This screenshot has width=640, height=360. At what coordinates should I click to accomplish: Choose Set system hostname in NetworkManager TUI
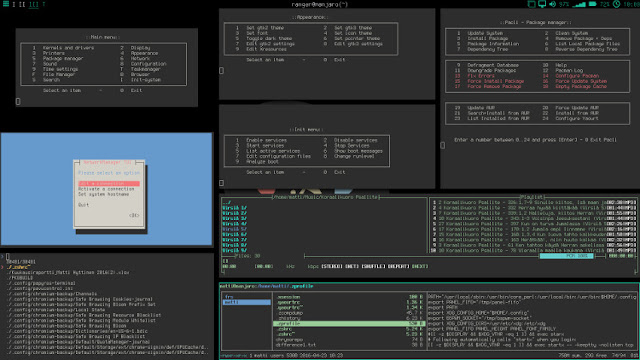(x=104, y=194)
